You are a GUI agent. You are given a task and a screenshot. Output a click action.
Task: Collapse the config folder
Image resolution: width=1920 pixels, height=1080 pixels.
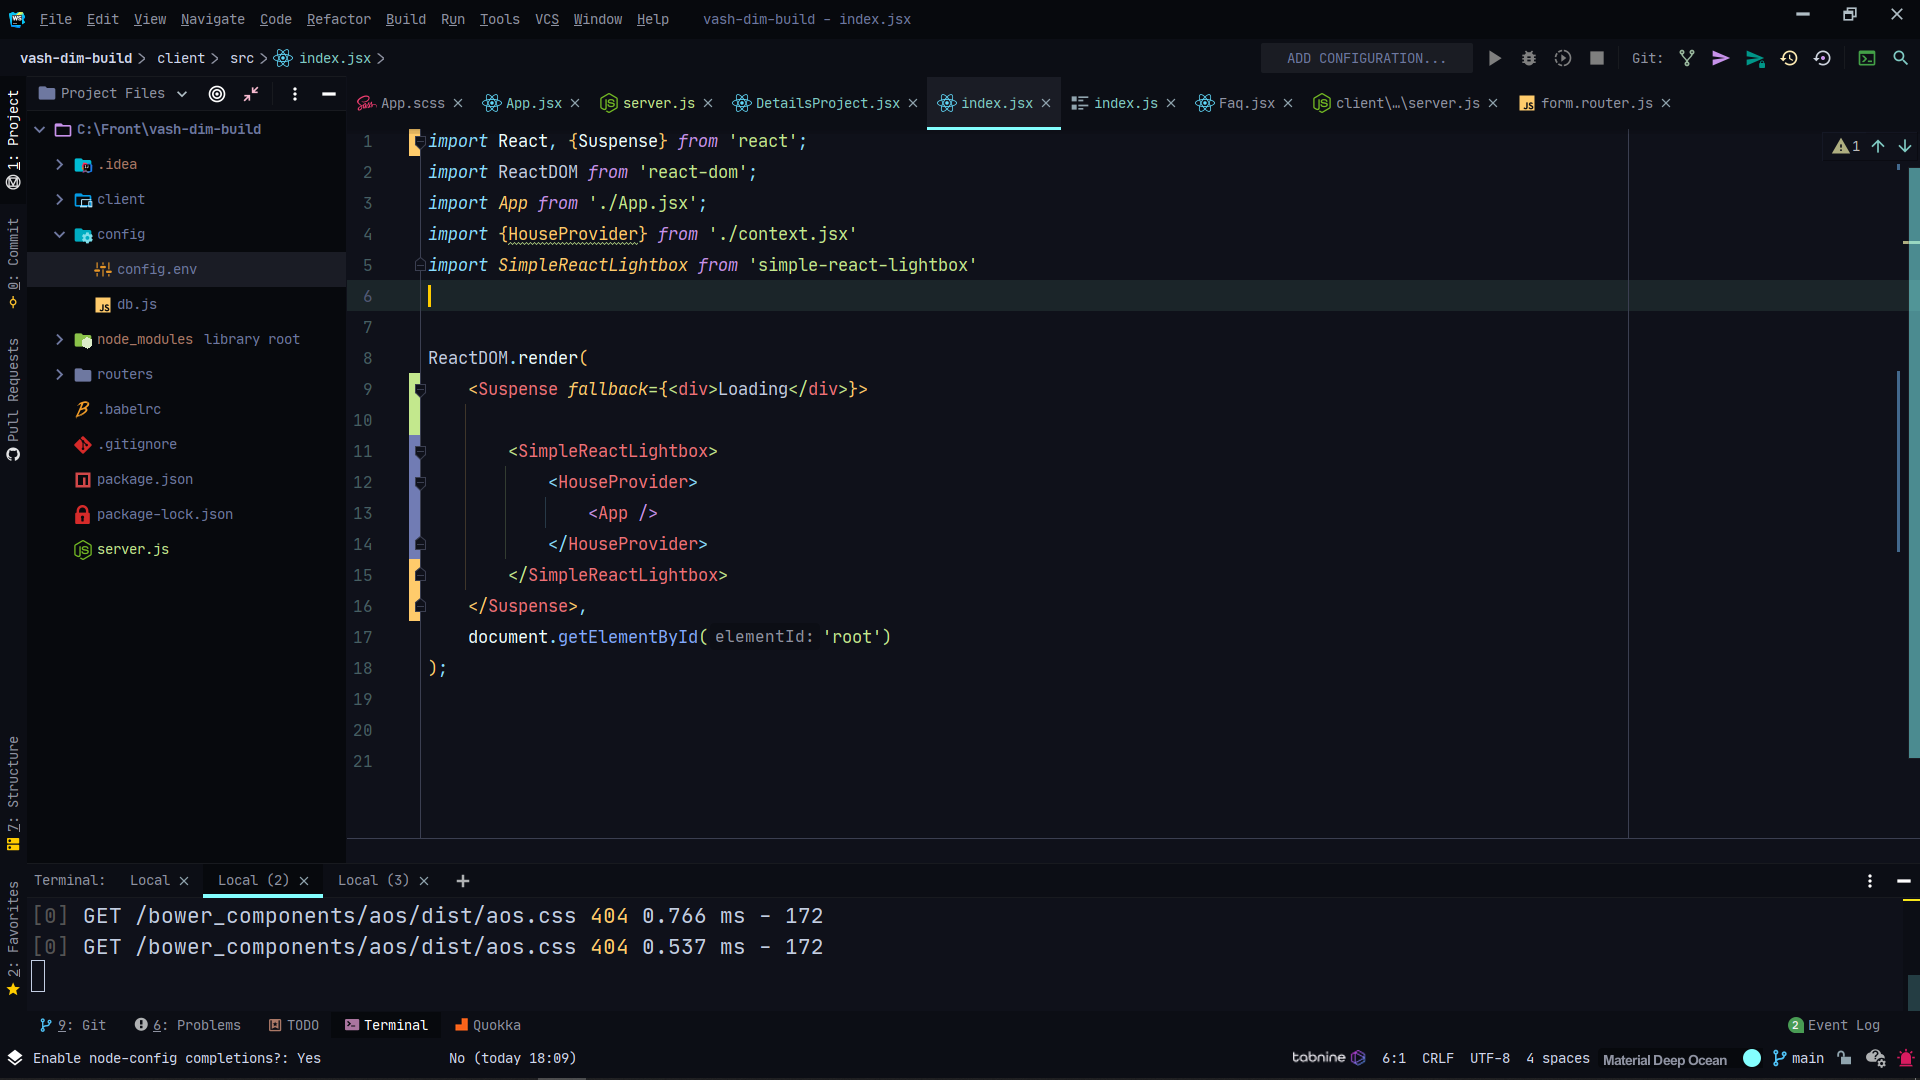(60, 234)
